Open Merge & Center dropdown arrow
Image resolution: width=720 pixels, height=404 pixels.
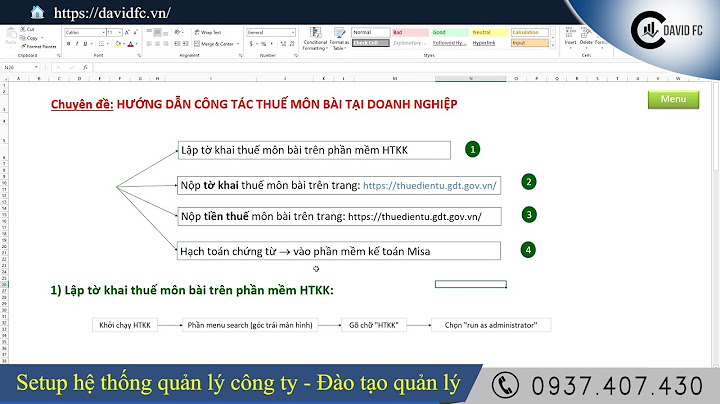coord(238,44)
